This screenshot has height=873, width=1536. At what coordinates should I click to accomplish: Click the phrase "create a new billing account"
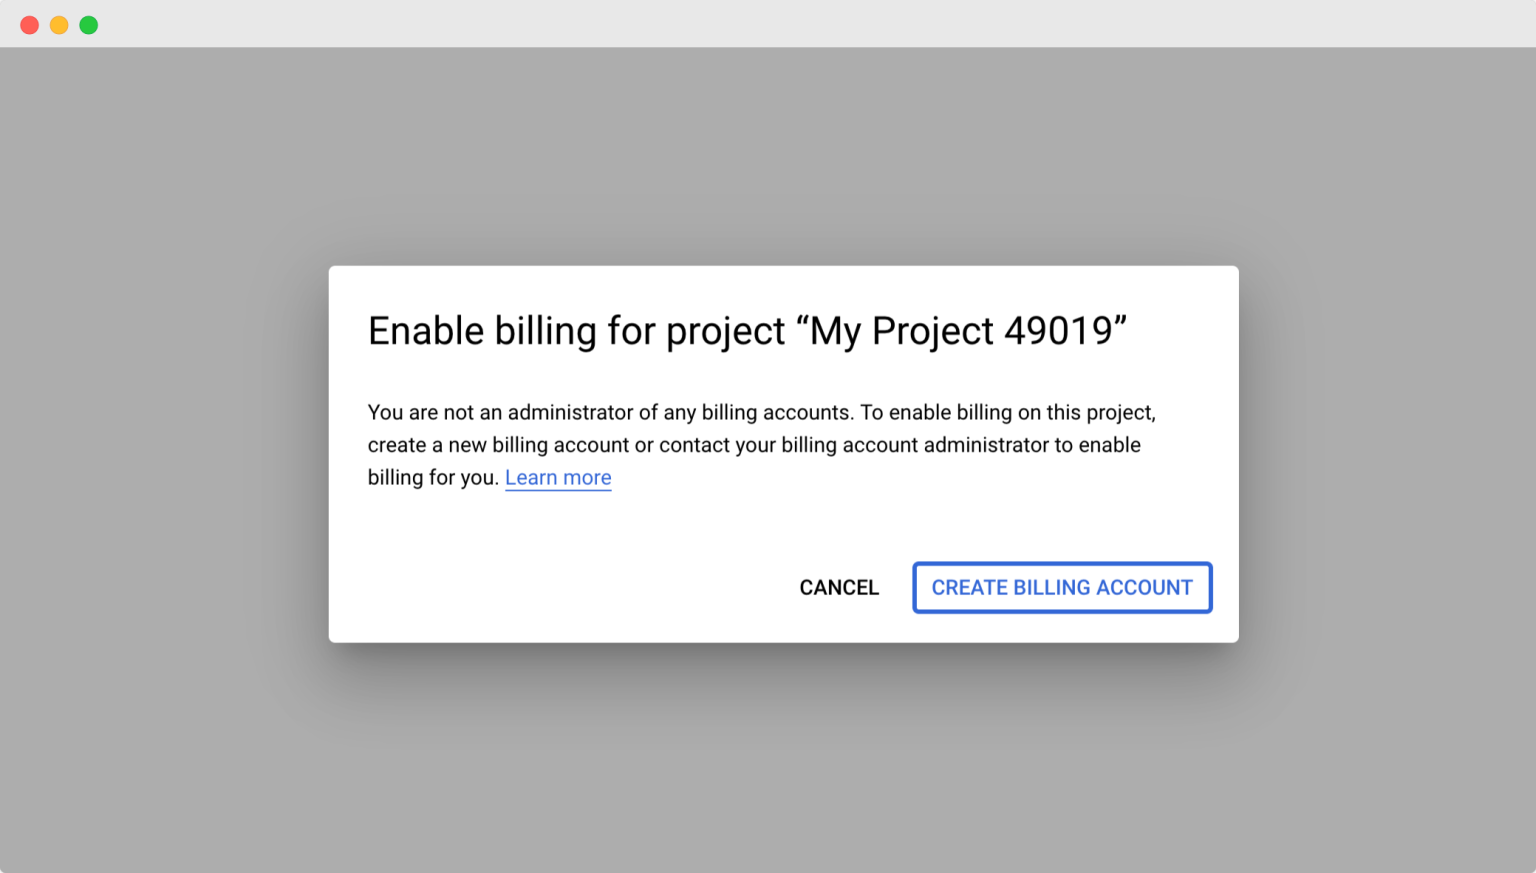pyautogui.click(x=498, y=445)
